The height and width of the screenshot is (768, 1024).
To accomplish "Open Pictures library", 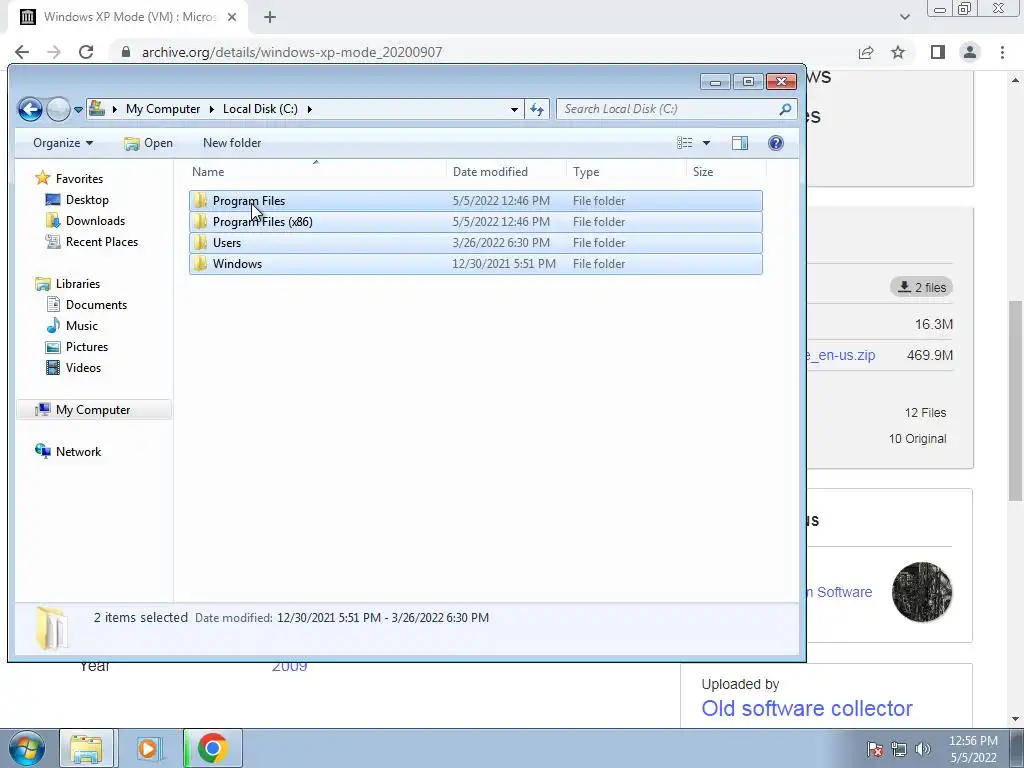I will pyautogui.click(x=86, y=346).
